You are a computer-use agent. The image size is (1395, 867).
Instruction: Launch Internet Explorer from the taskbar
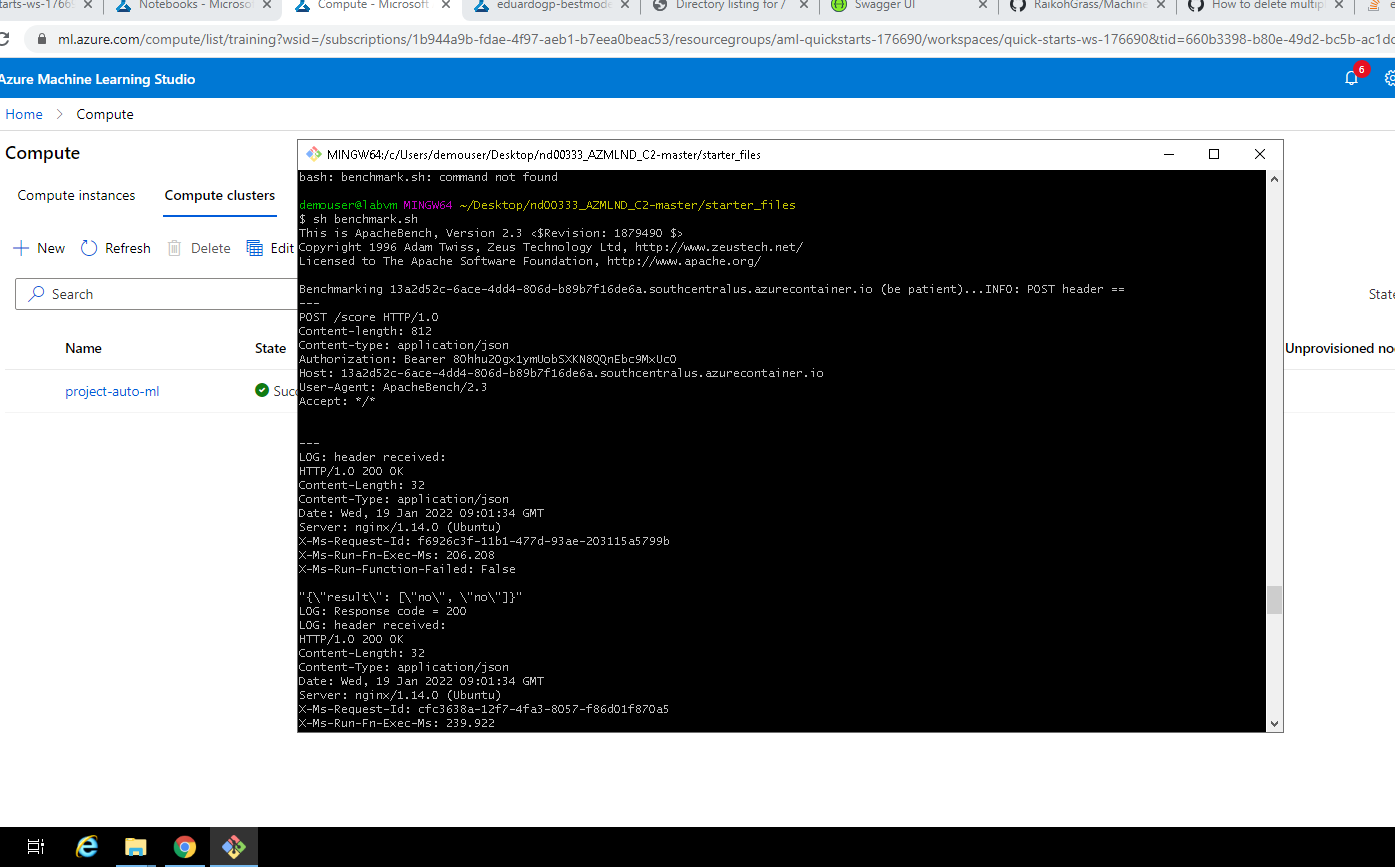[87, 847]
